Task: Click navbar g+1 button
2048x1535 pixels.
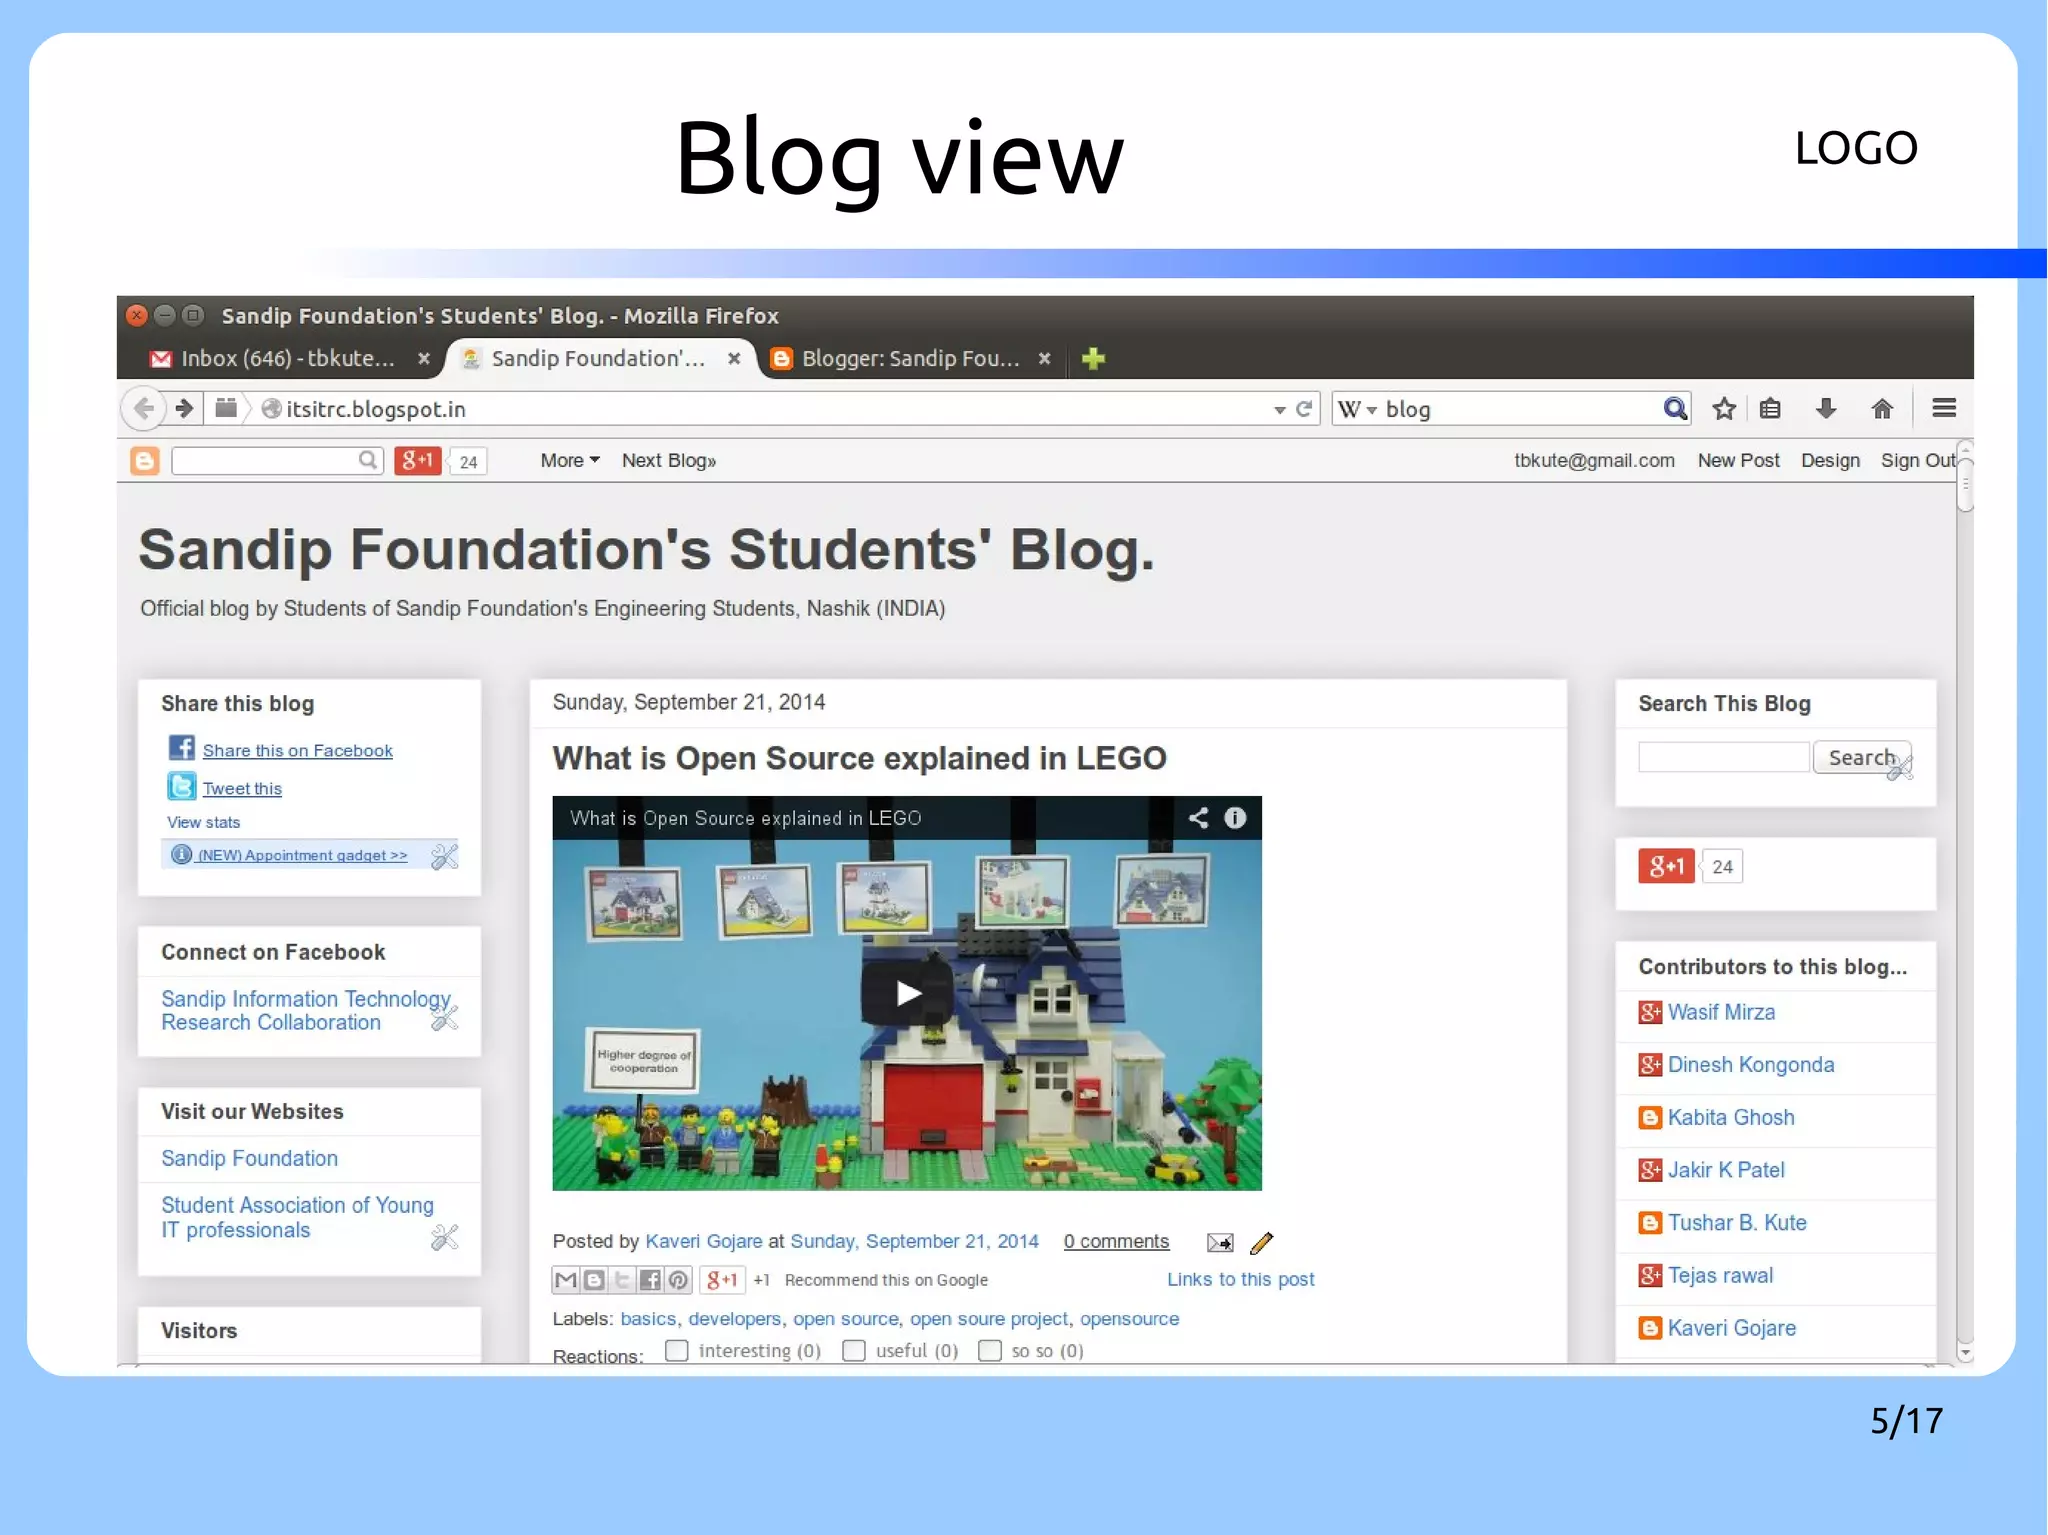Action: pos(418,460)
